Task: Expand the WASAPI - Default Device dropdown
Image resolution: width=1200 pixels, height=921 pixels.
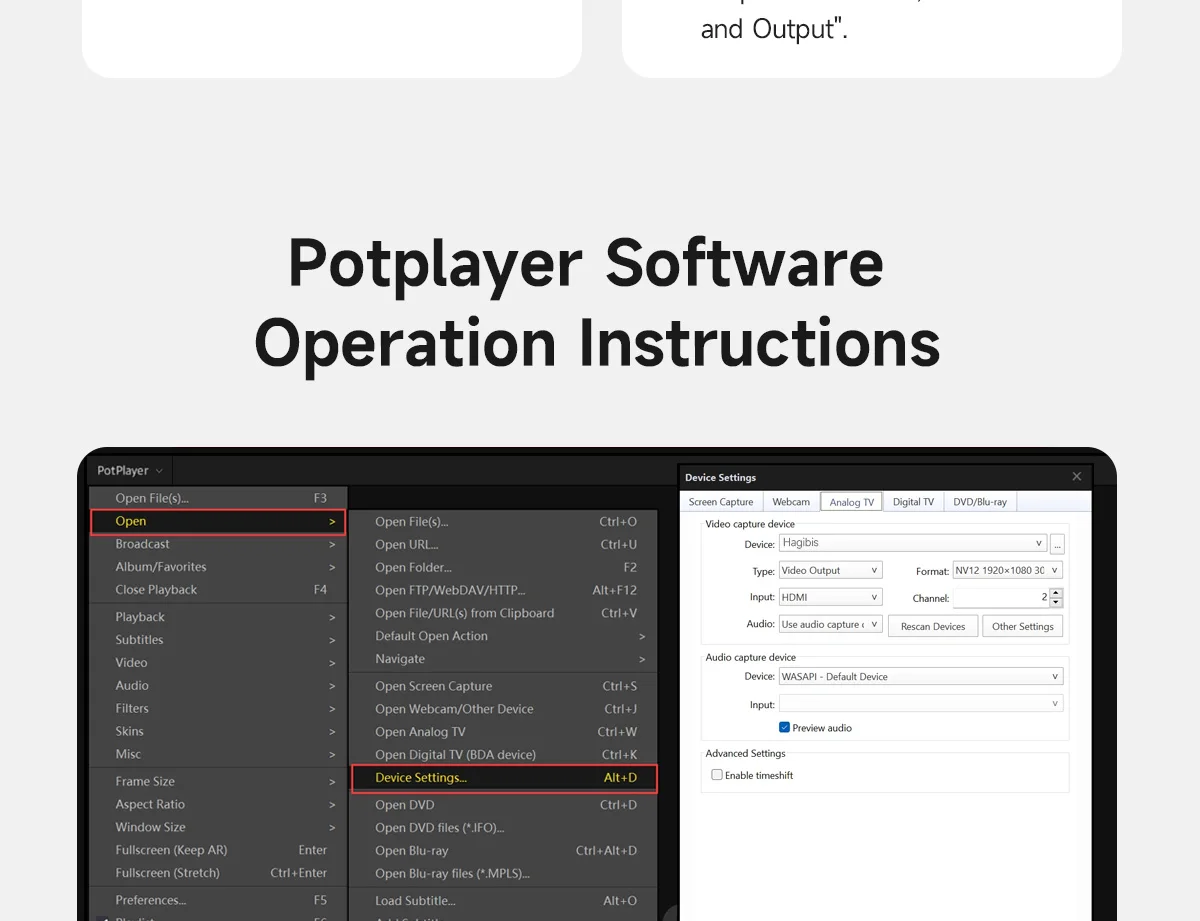Action: pos(921,677)
